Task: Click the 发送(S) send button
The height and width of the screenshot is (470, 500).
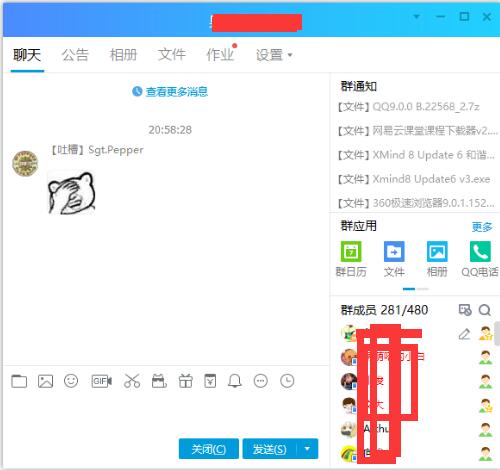Action: click(269, 449)
